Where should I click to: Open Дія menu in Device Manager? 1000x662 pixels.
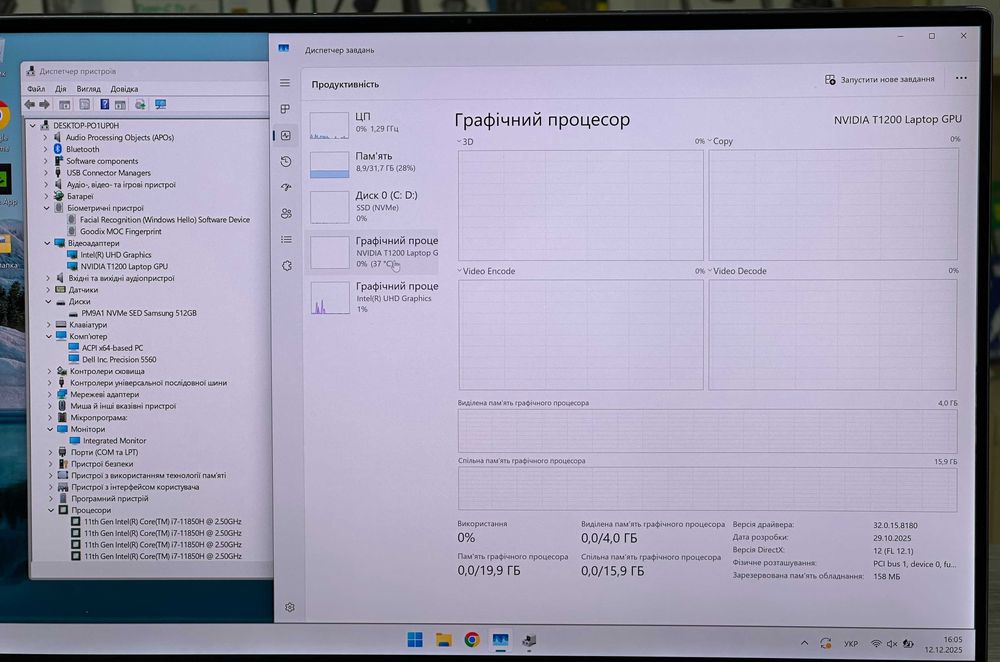(61, 89)
